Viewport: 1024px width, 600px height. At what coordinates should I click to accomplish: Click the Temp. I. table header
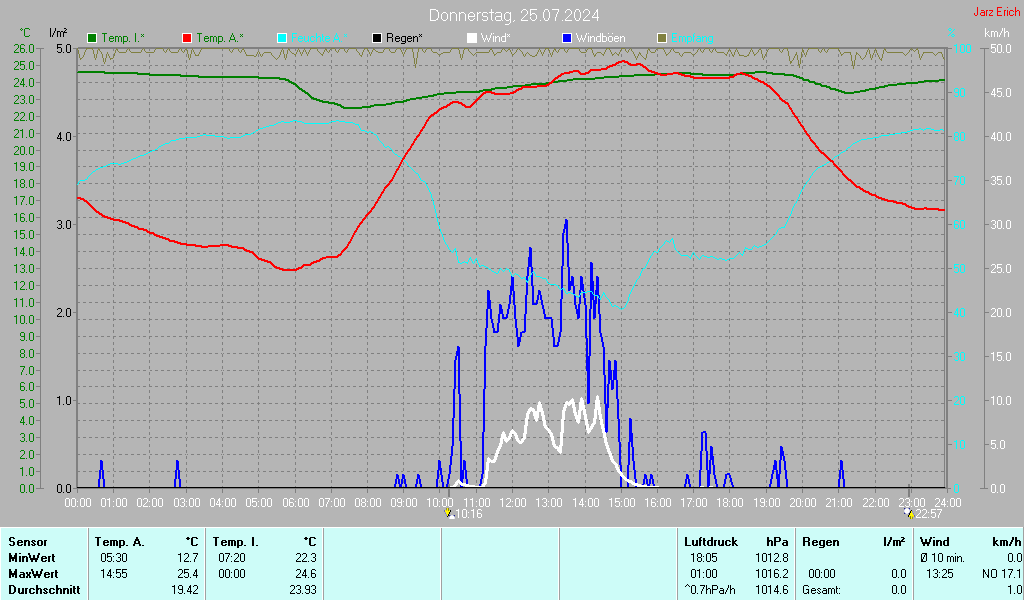[x=236, y=542]
